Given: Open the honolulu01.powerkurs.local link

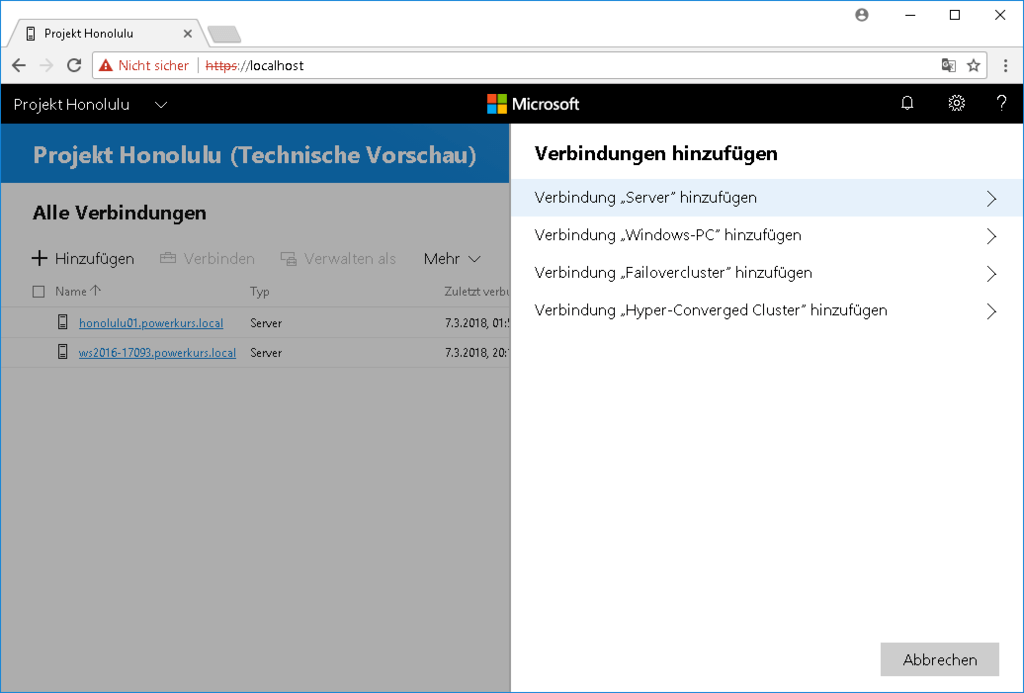Looking at the screenshot, I should point(151,323).
